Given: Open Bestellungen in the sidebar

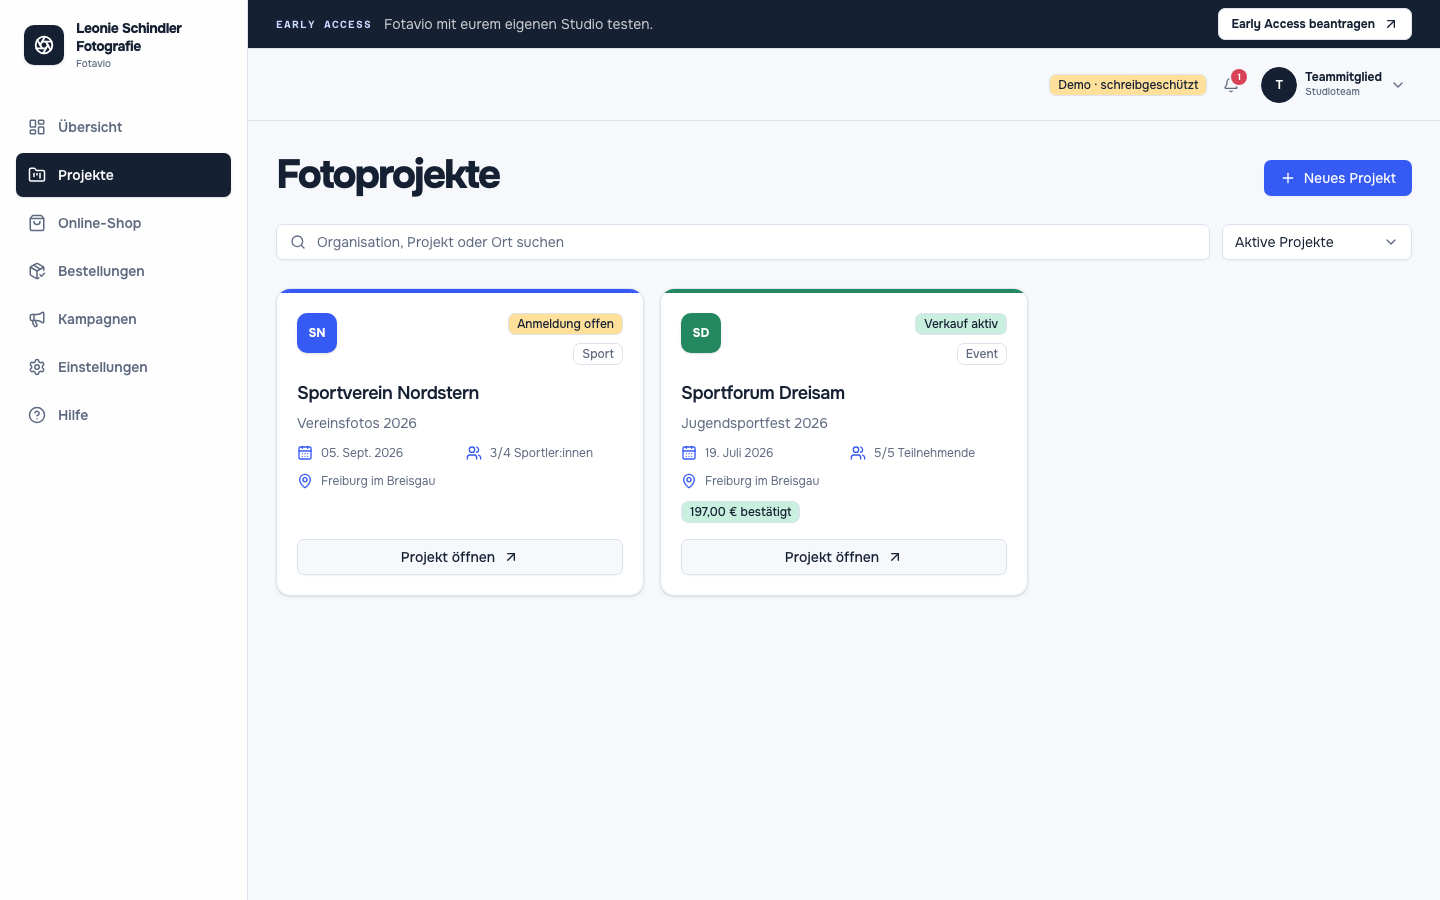Looking at the screenshot, I should point(123,271).
